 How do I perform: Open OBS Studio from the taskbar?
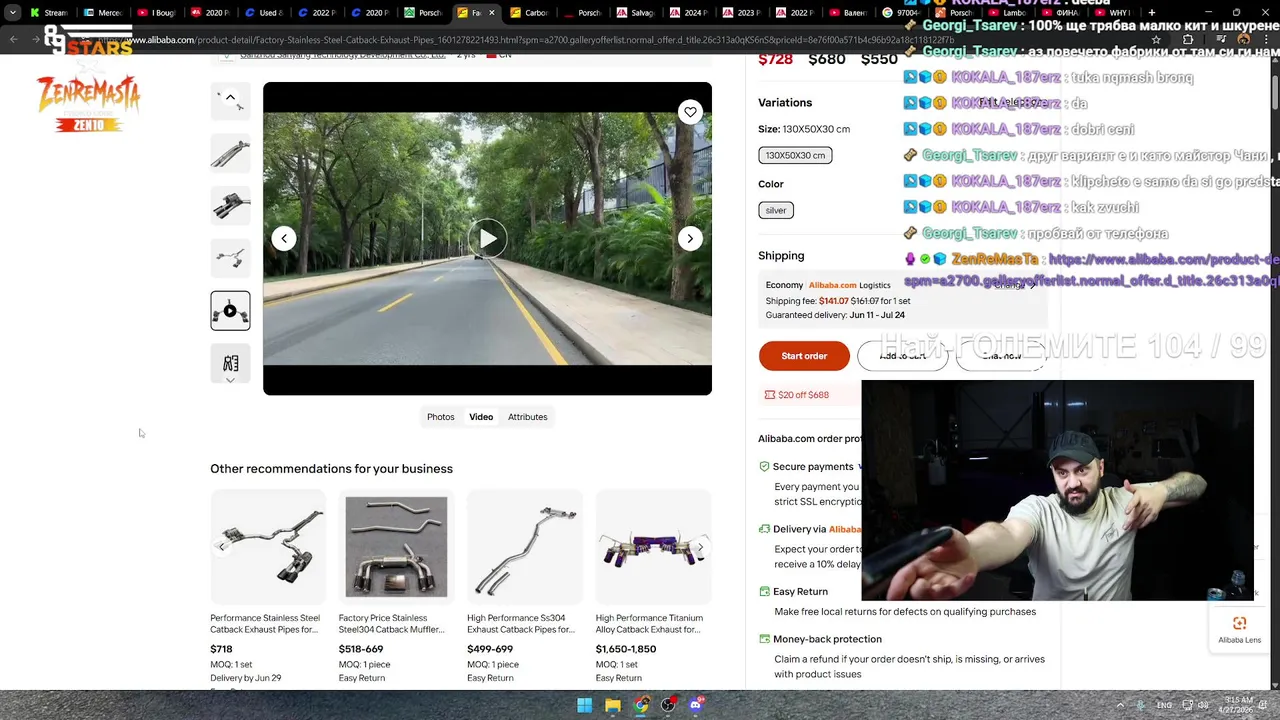coord(668,705)
